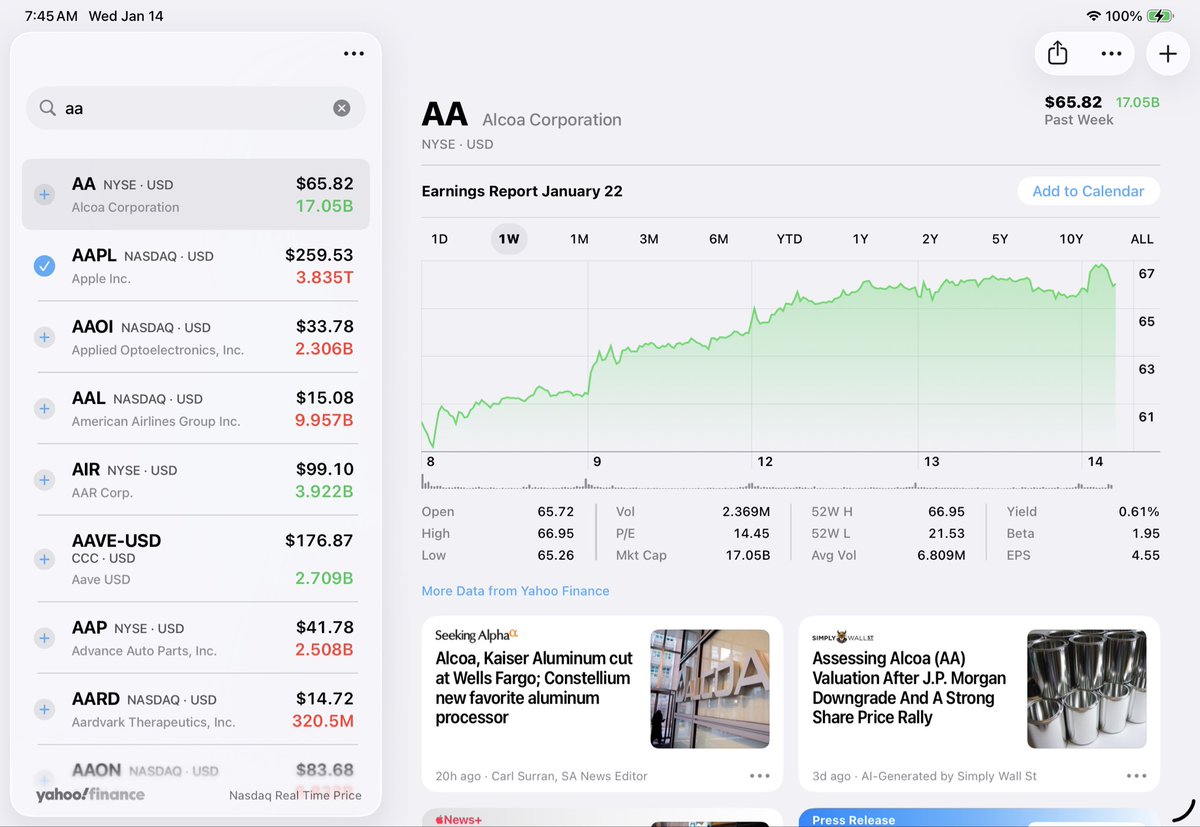1200x827 pixels.
Task: Open aluminum cans thumbnail in Simply Wall St story
Action: [1087, 689]
